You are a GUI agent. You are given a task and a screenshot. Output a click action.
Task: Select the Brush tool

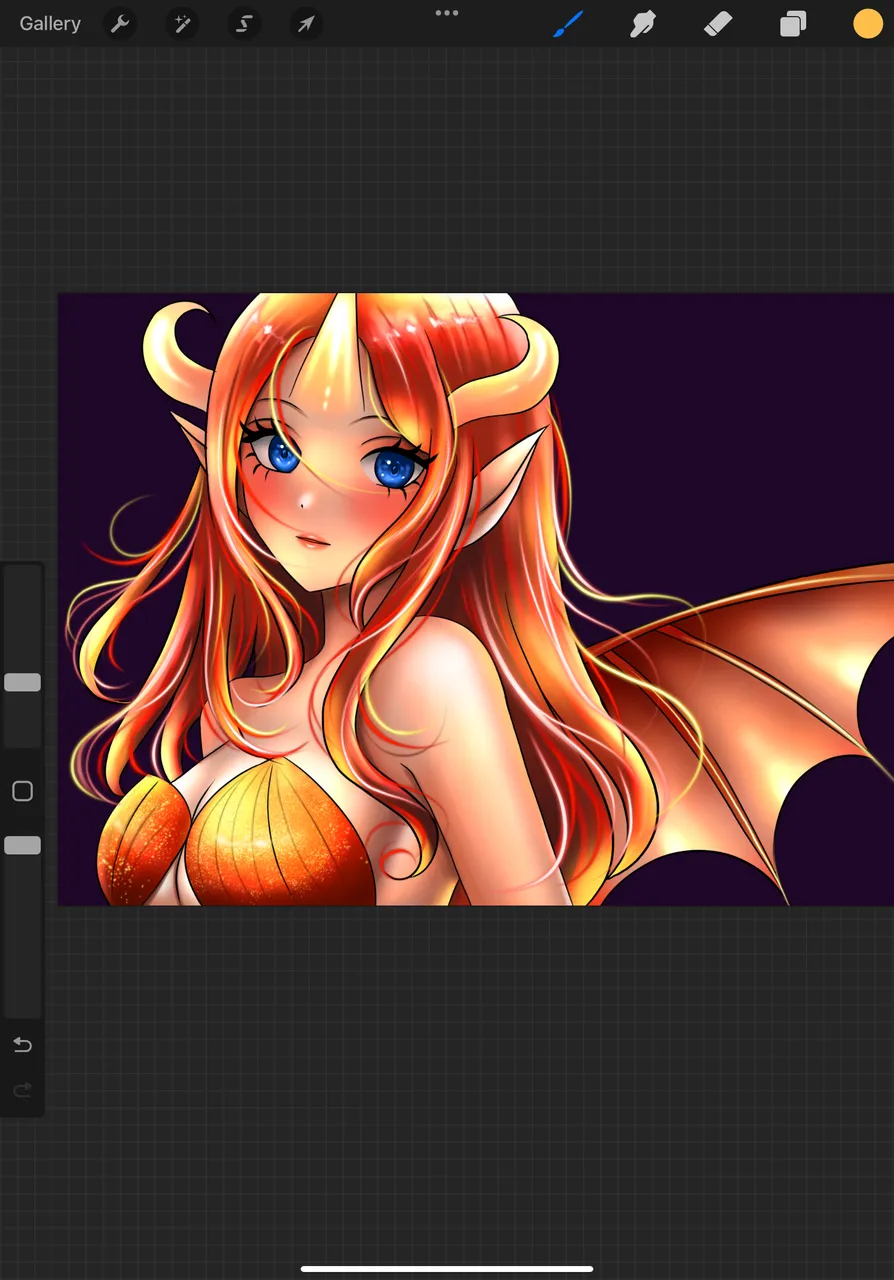(x=568, y=23)
